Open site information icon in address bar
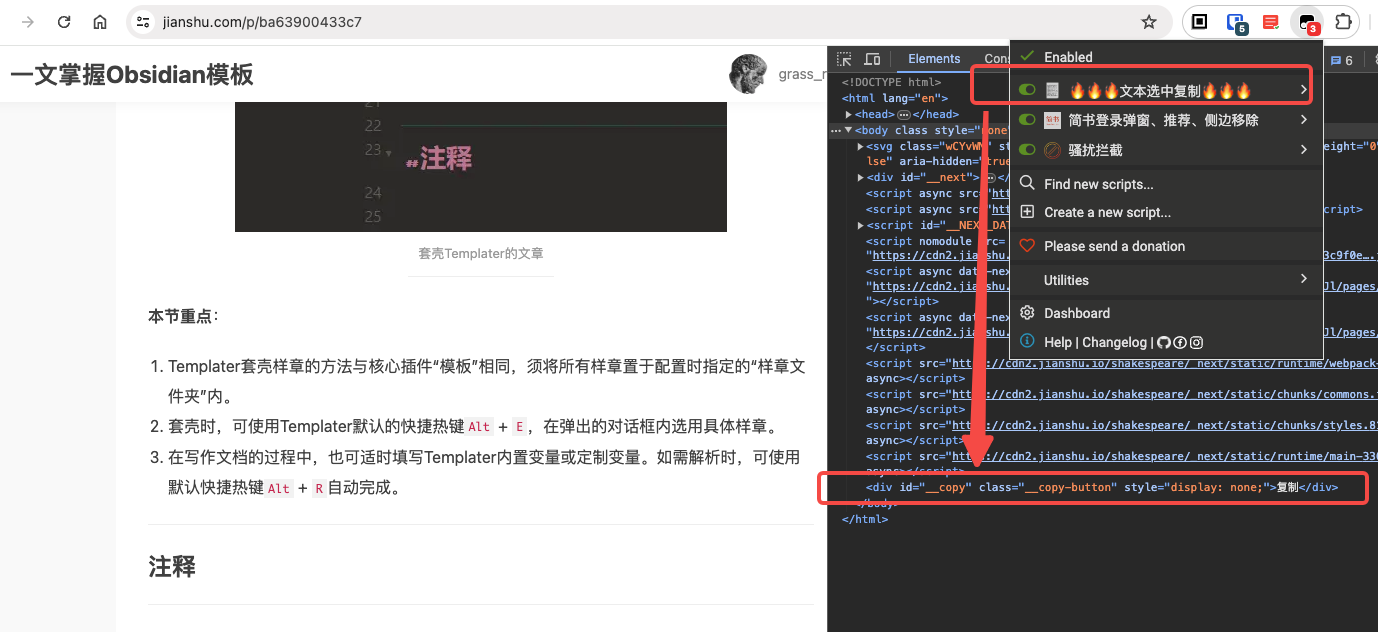The image size is (1378, 632). pos(143,22)
